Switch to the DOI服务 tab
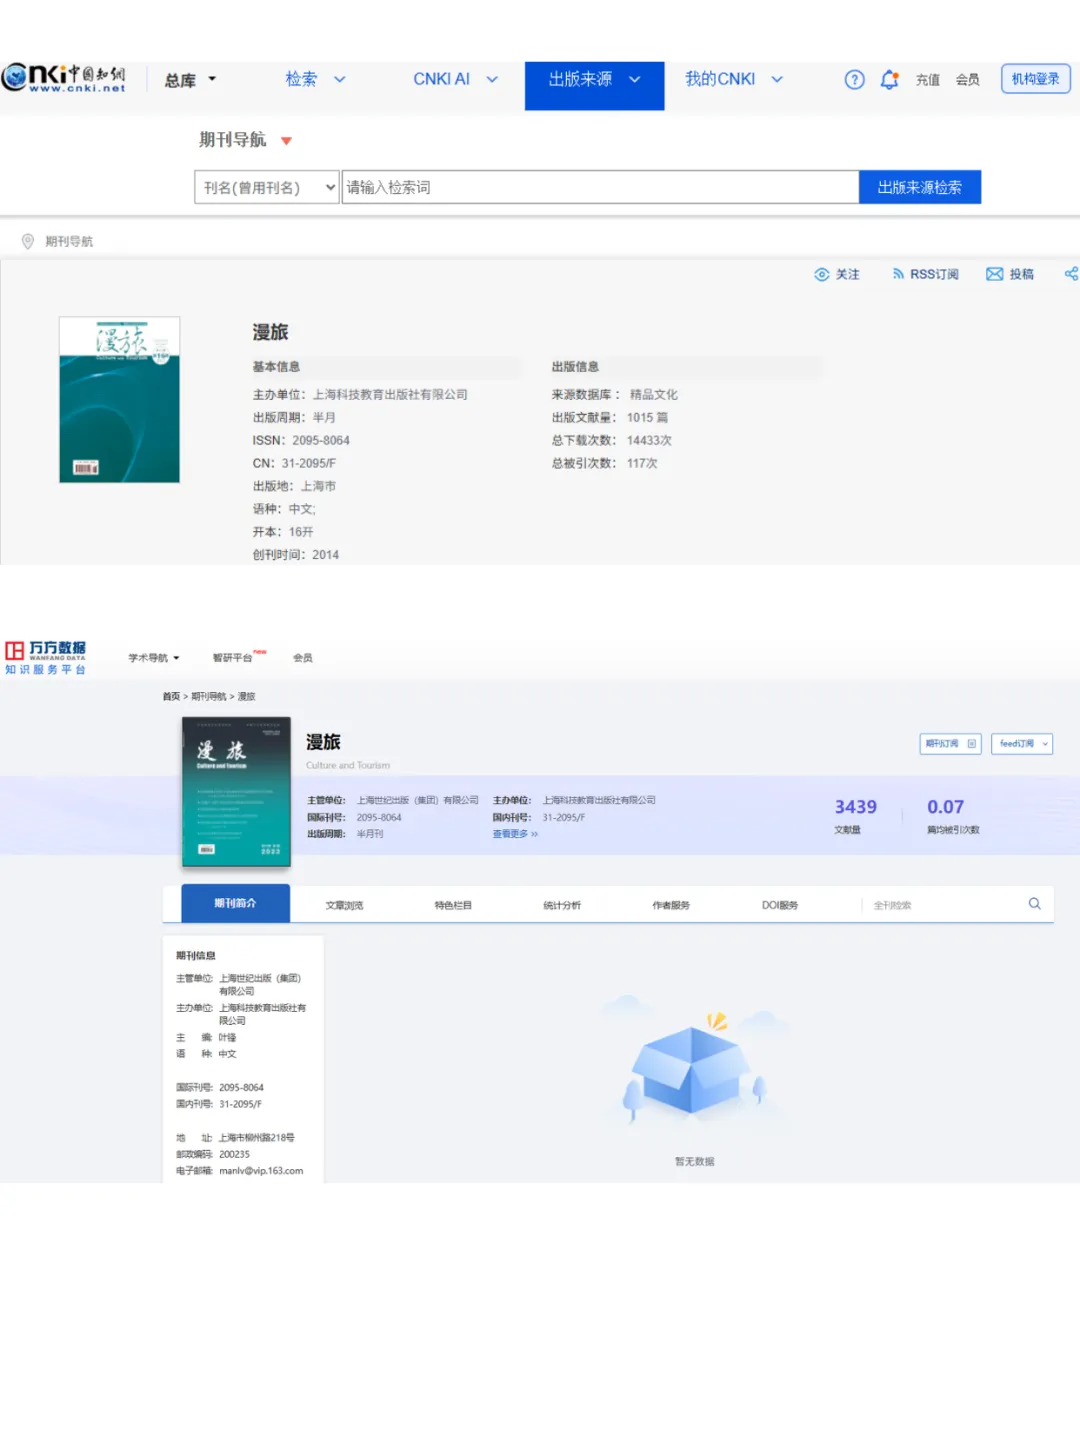This screenshot has width=1080, height=1443. coord(780,905)
